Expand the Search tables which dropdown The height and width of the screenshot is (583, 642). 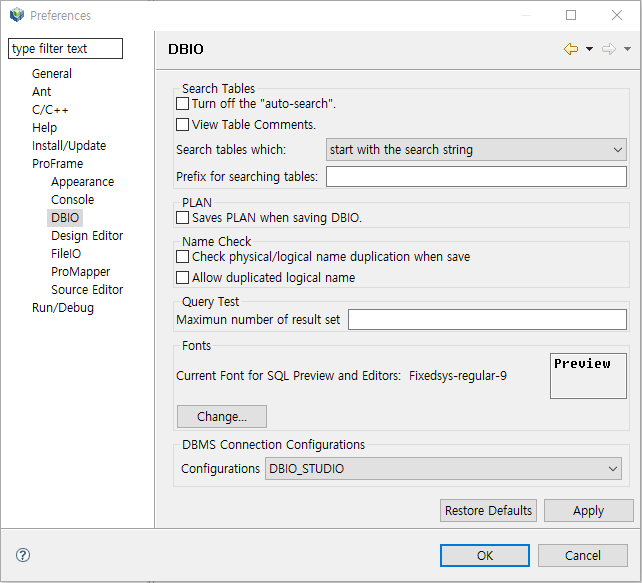pyautogui.click(x=476, y=150)
